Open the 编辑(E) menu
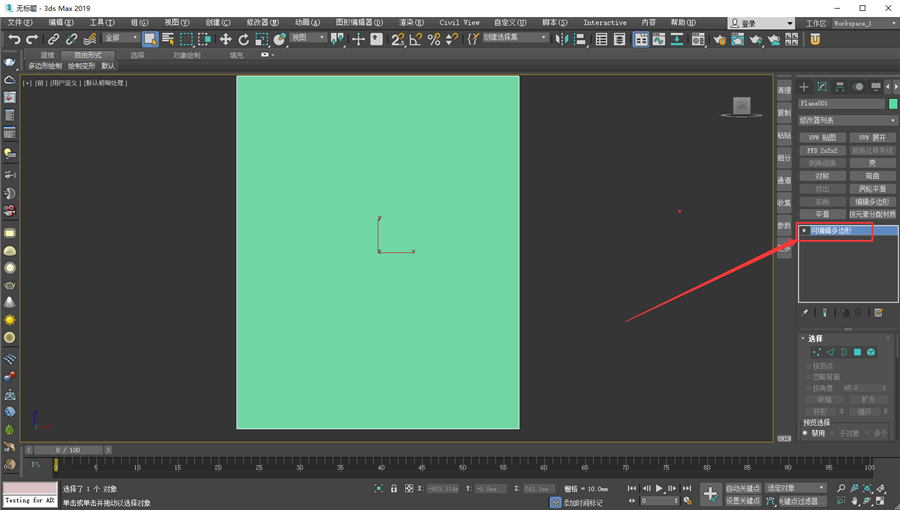 61,22
